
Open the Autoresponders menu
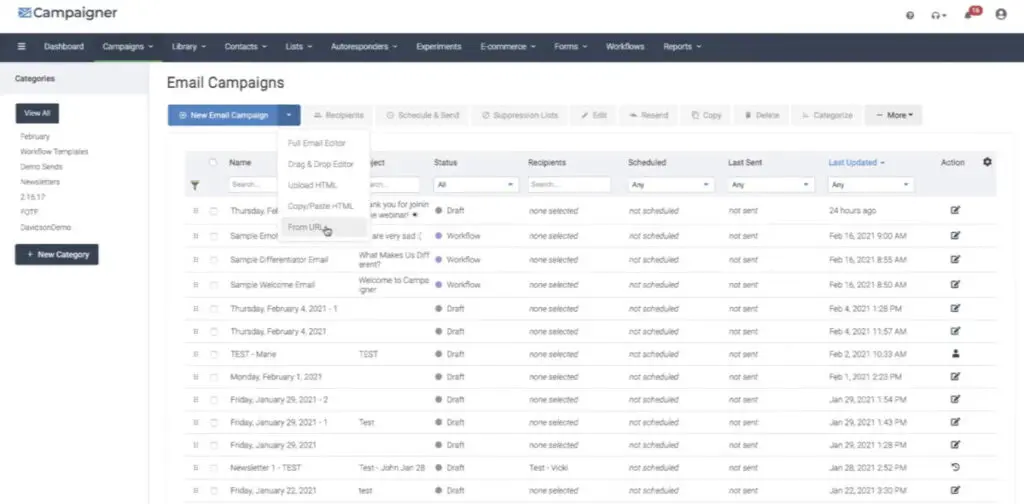coord(366,47)
